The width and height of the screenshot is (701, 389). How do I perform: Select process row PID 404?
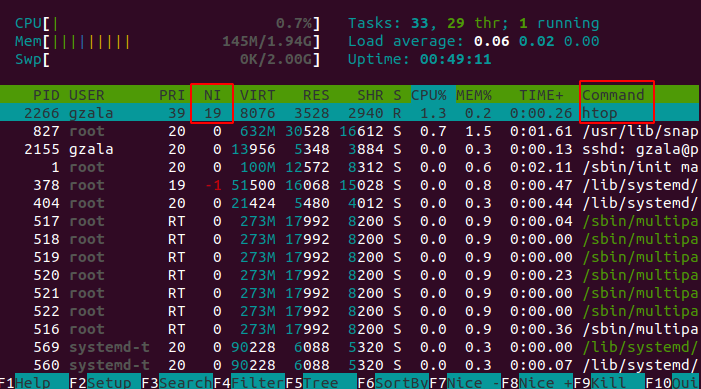[350, 203]
